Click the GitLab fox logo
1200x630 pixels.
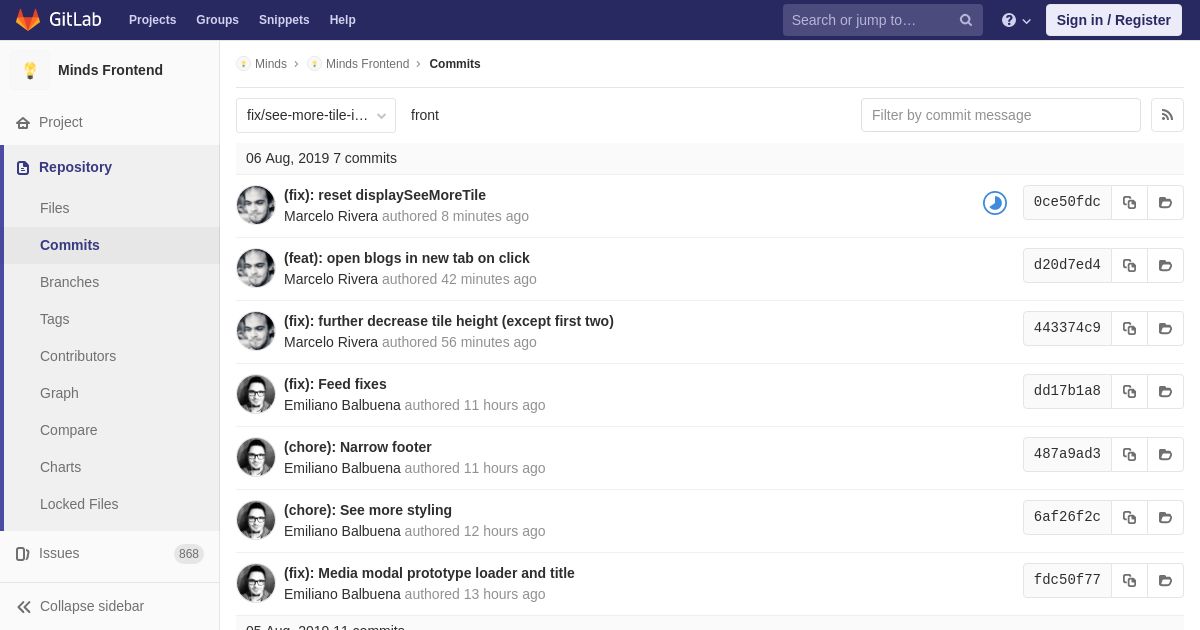[x=28, y=20]
